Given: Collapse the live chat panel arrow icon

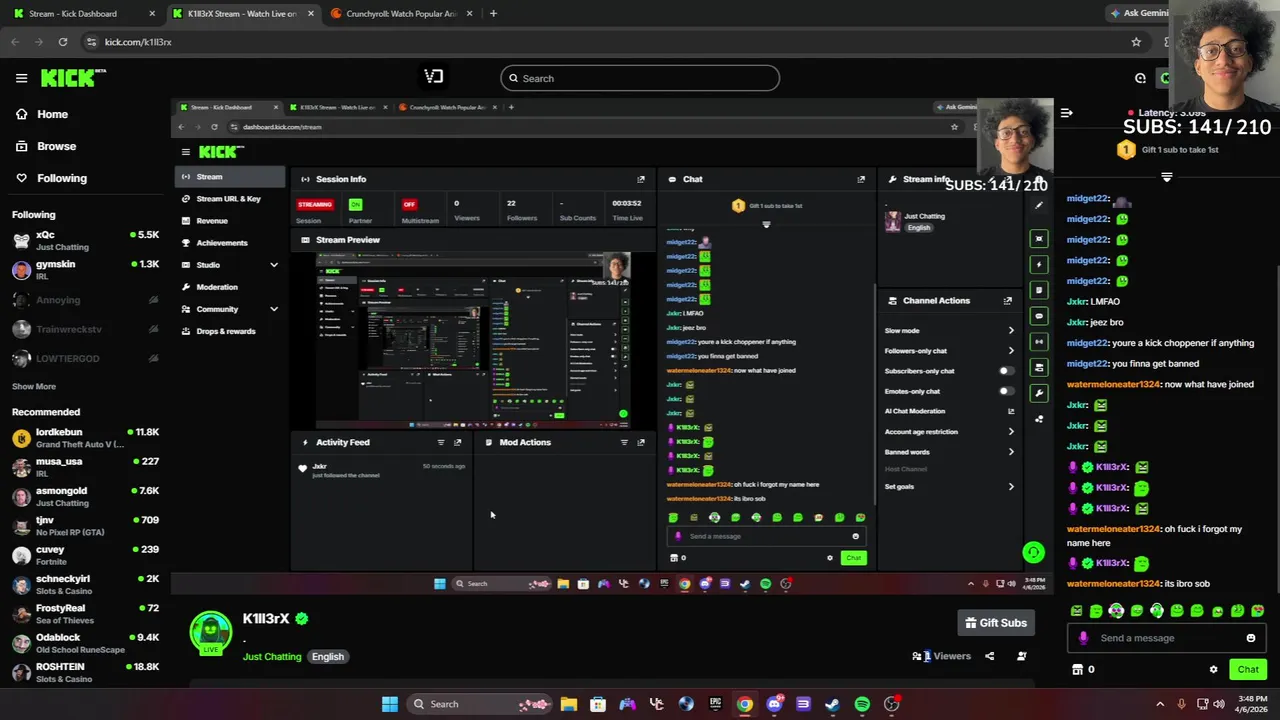Looking at the screenshot, I should 1066,113.
